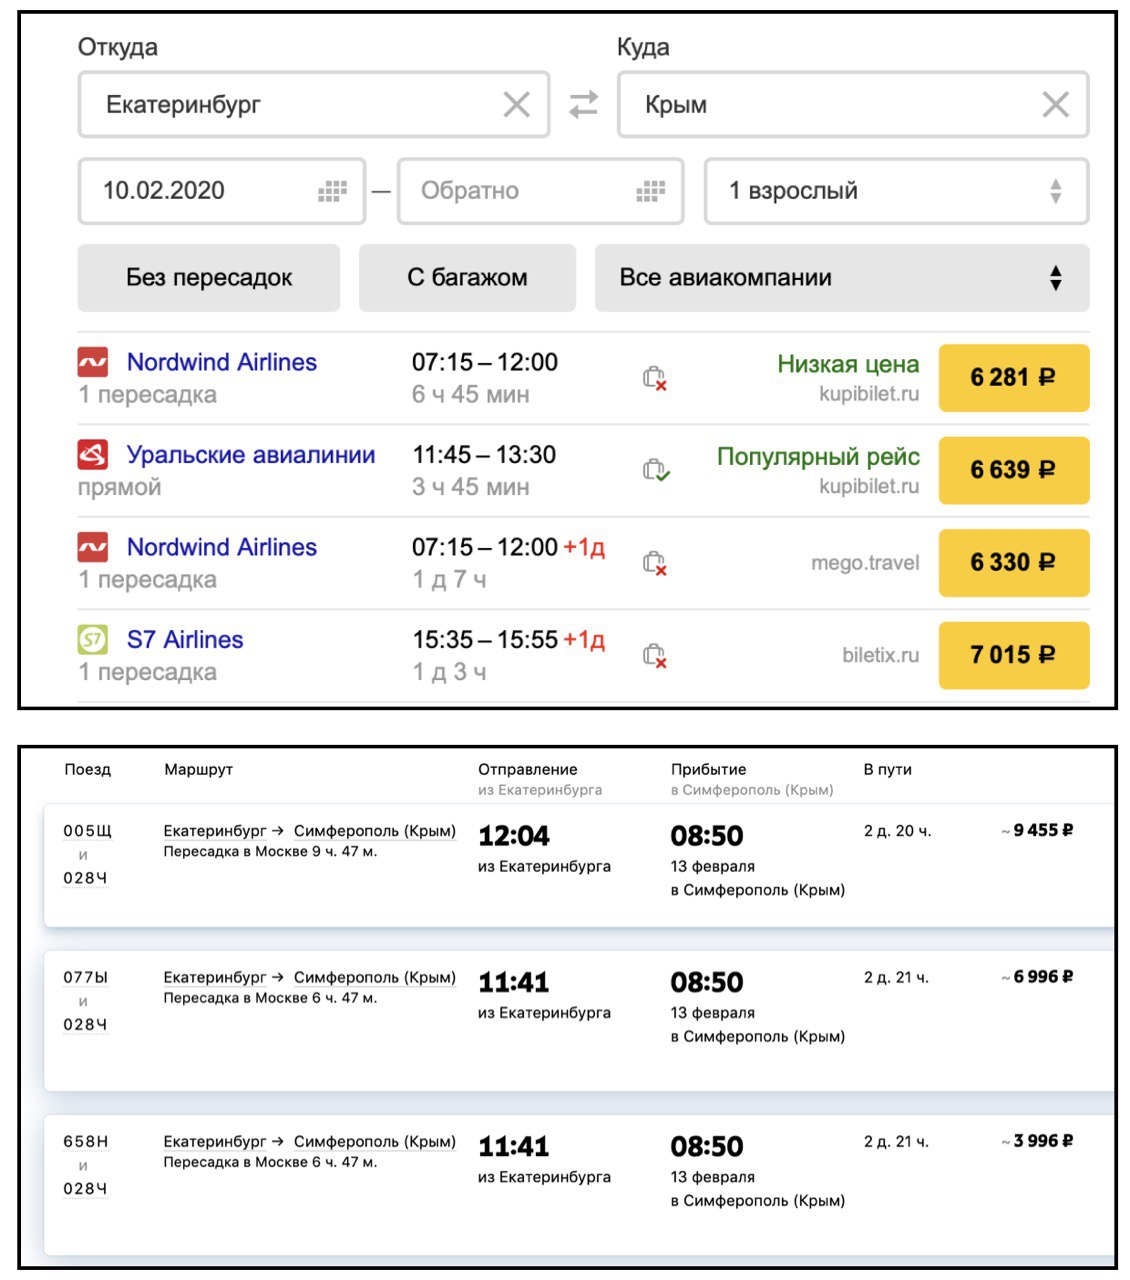Open train 658Н number link

[x=85, y=1141]
